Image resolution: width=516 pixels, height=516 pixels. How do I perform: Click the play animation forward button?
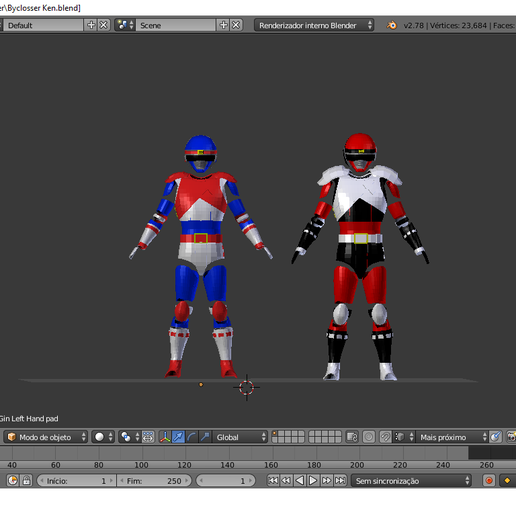[x=313, y=480]
